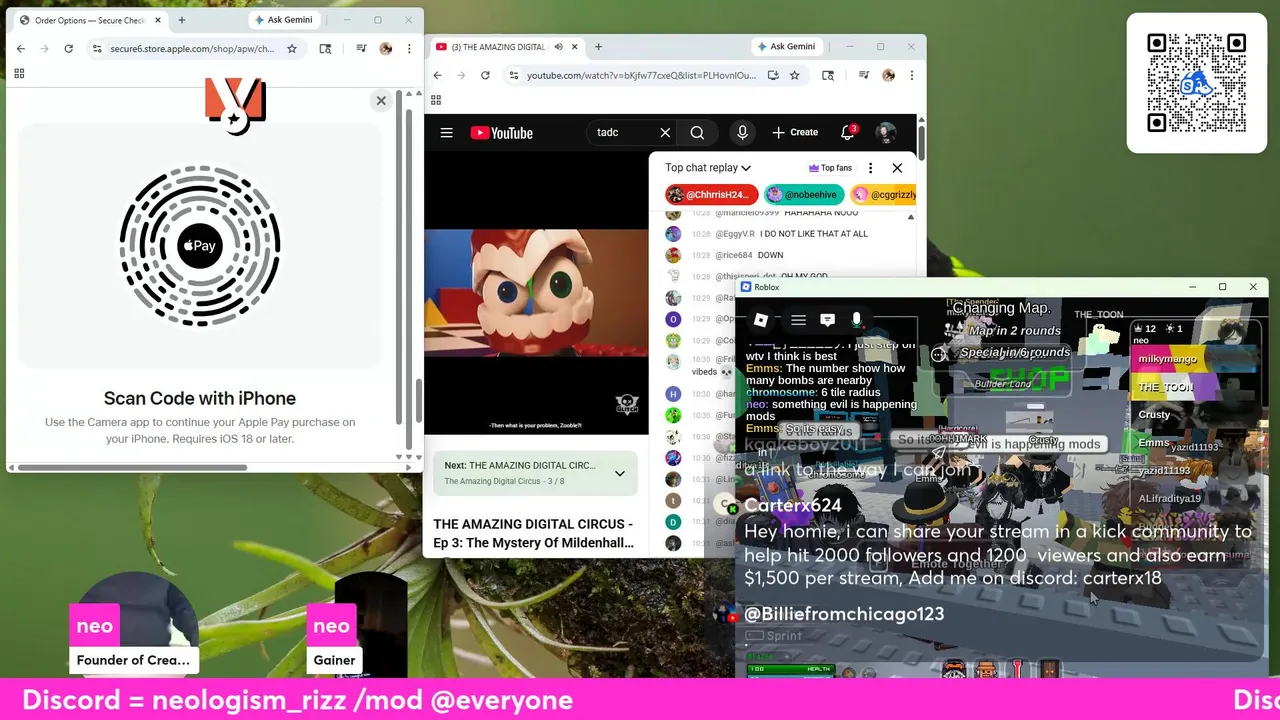Screen dimensions: 1280x720
Task: Click the Sprint control in Roblox
Action: click(775, 636)
